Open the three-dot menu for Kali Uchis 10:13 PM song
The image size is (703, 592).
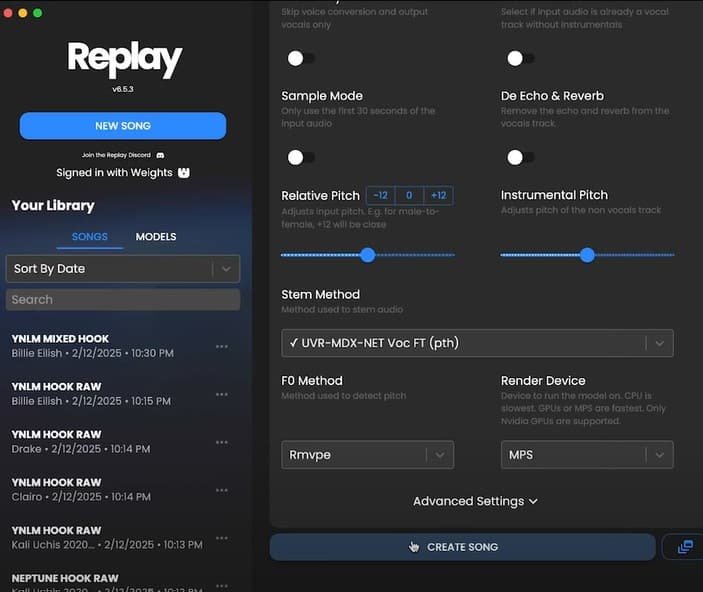click(x=221, y=538)
